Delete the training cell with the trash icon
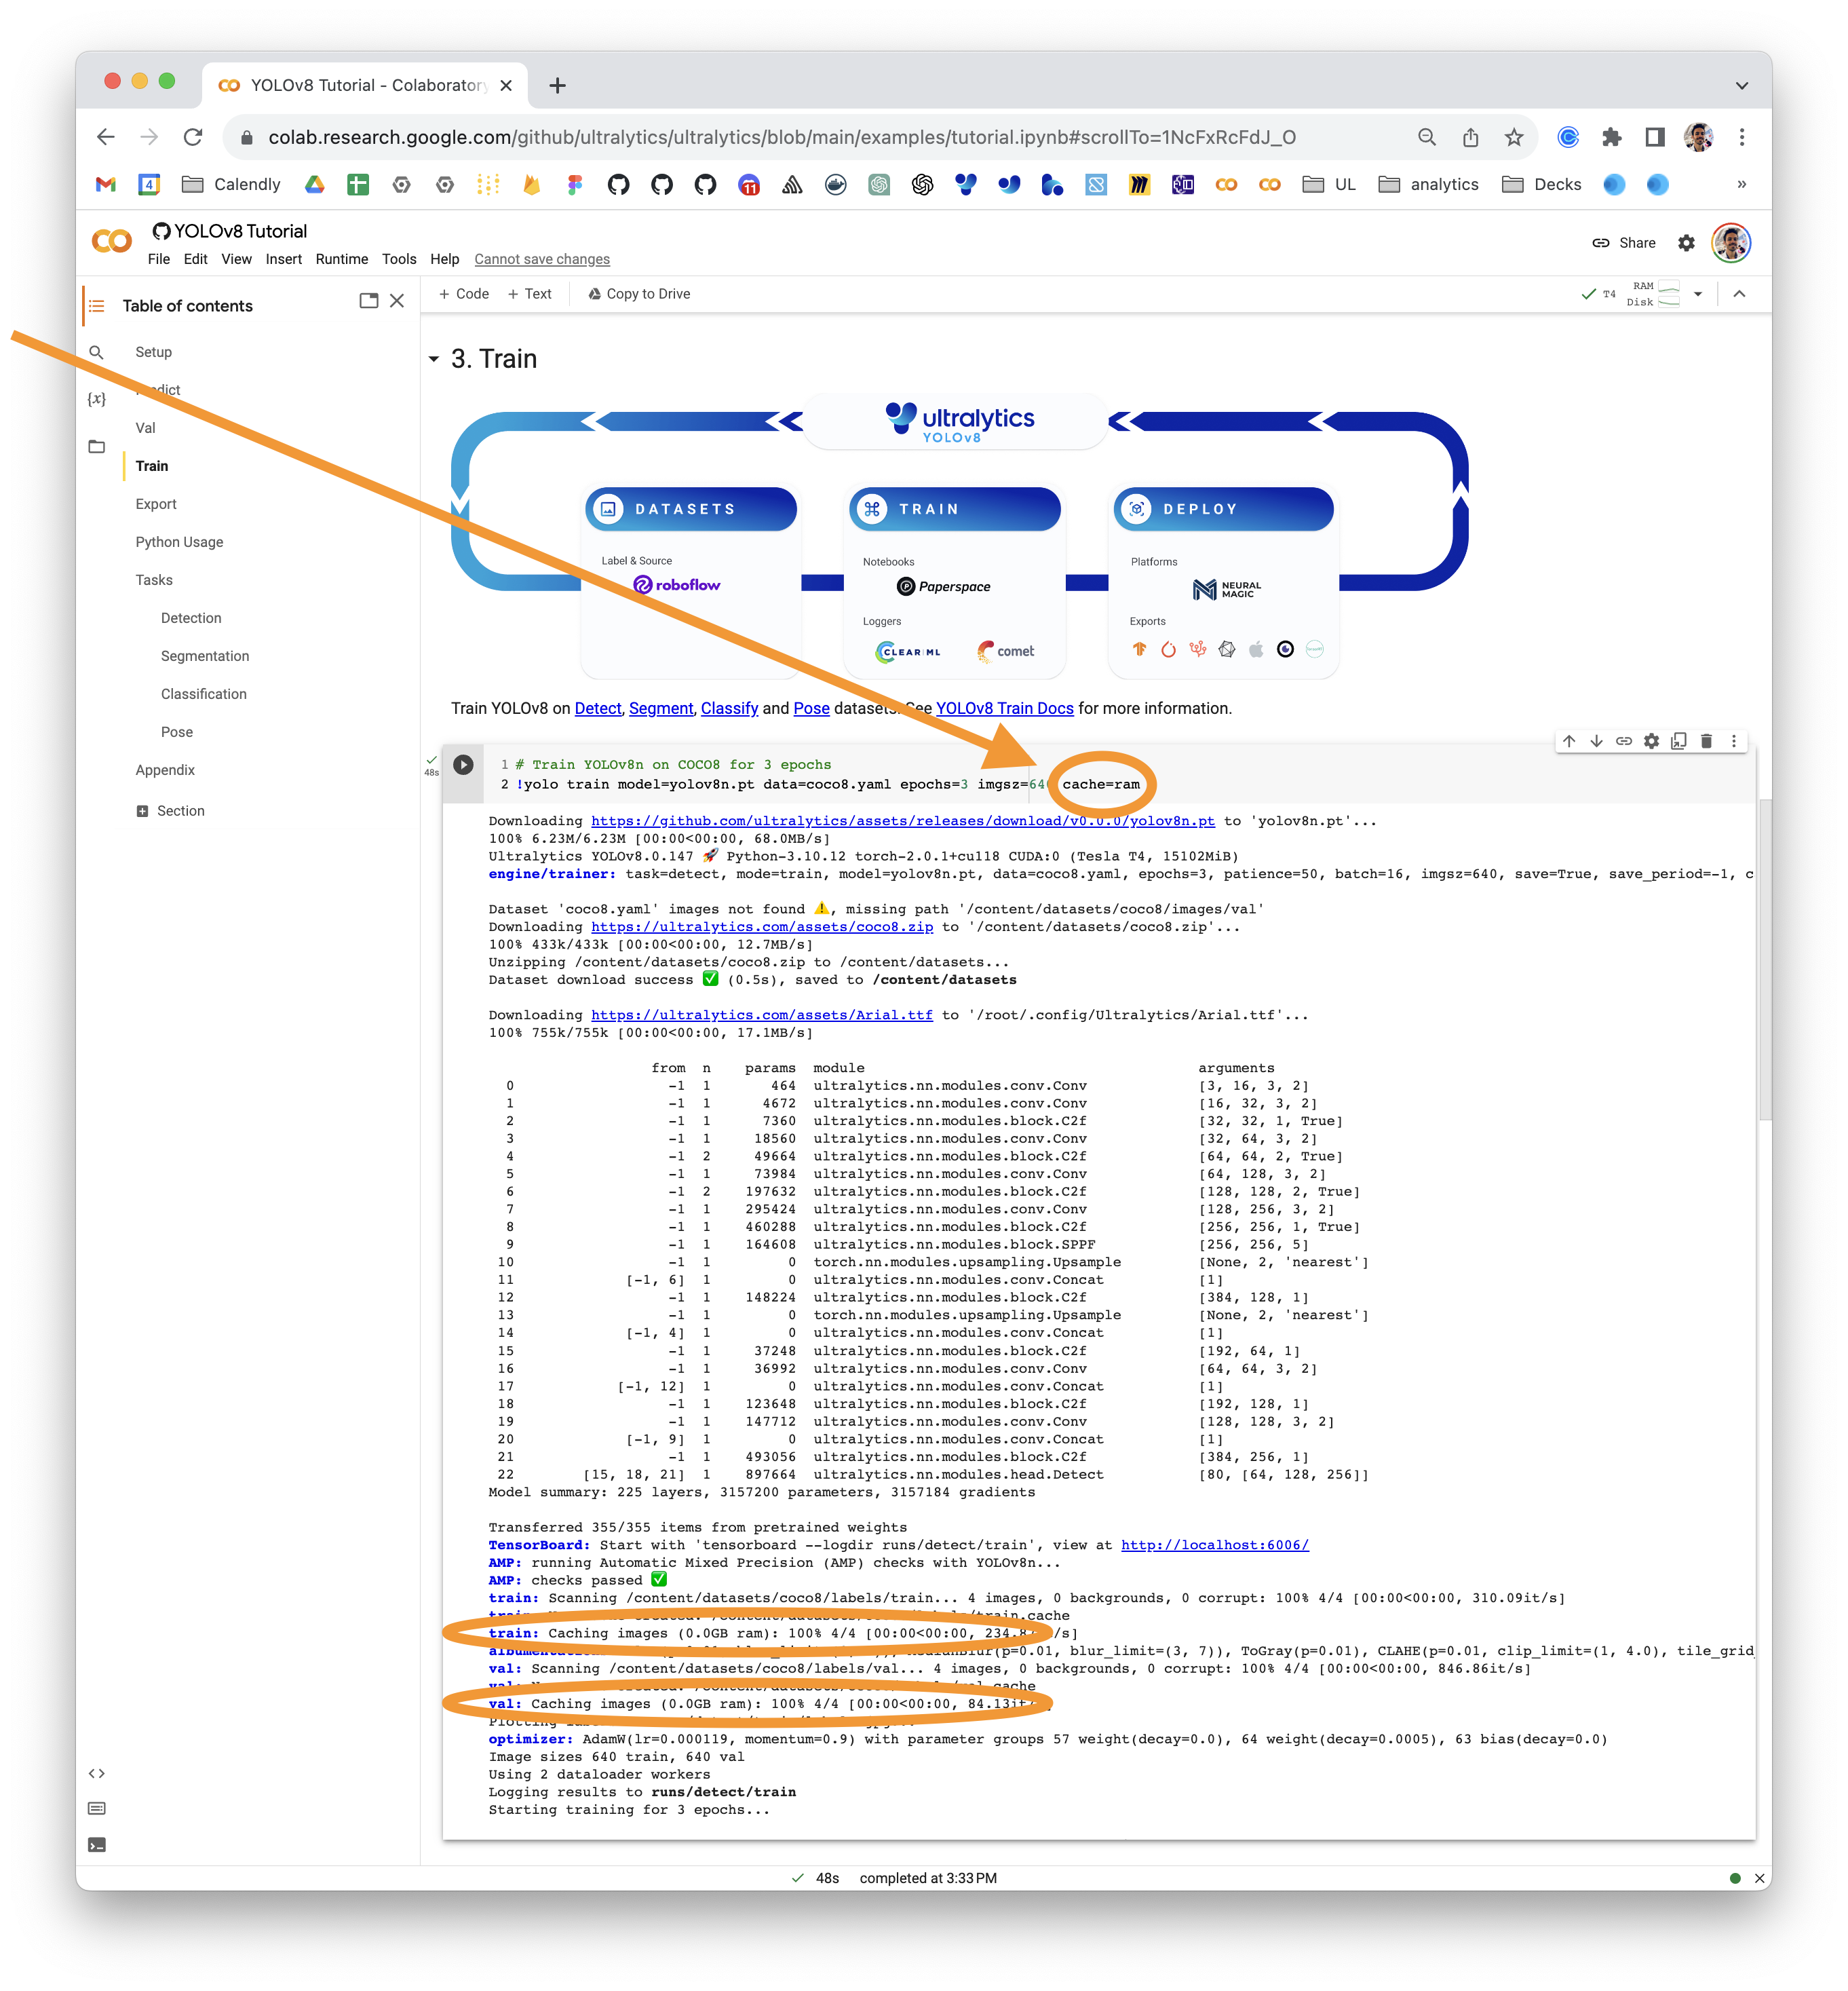This screenshot has height=1991, width=1848. (1708, 741)
